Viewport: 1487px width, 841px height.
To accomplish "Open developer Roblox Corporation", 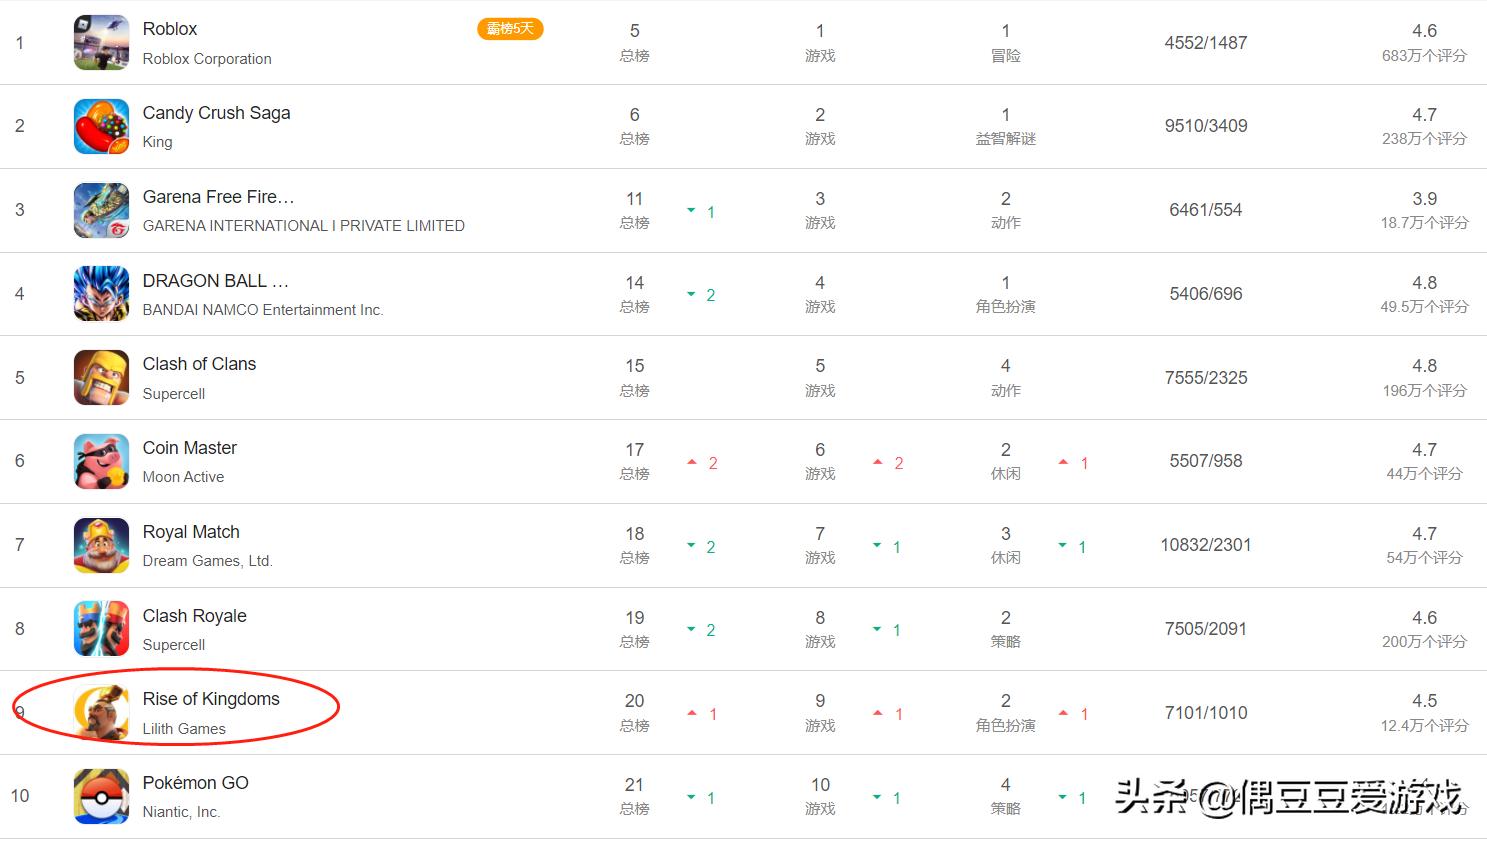I will click(x=207, y=59).
